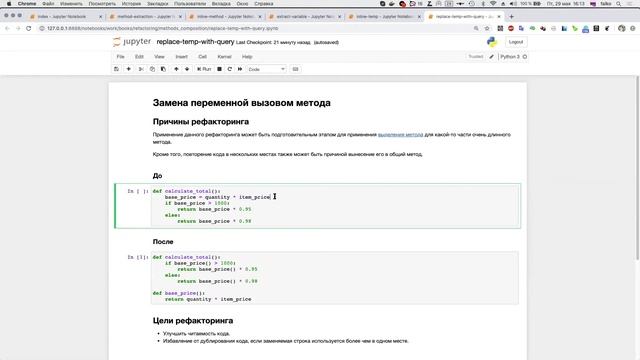Copy selected cells icon in toolbar
Image resolution: width=640 pixels, height=360 pixels.
(x=152, y=69)
